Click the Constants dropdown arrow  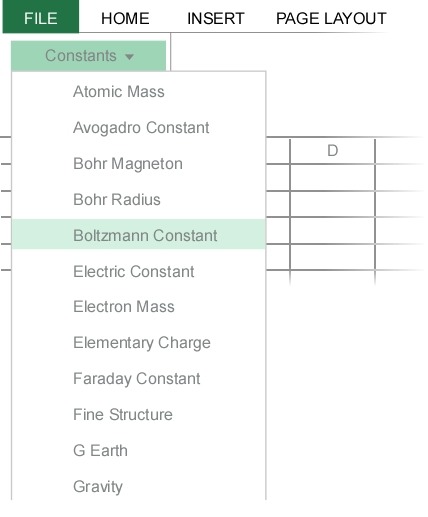click(129, 57)
